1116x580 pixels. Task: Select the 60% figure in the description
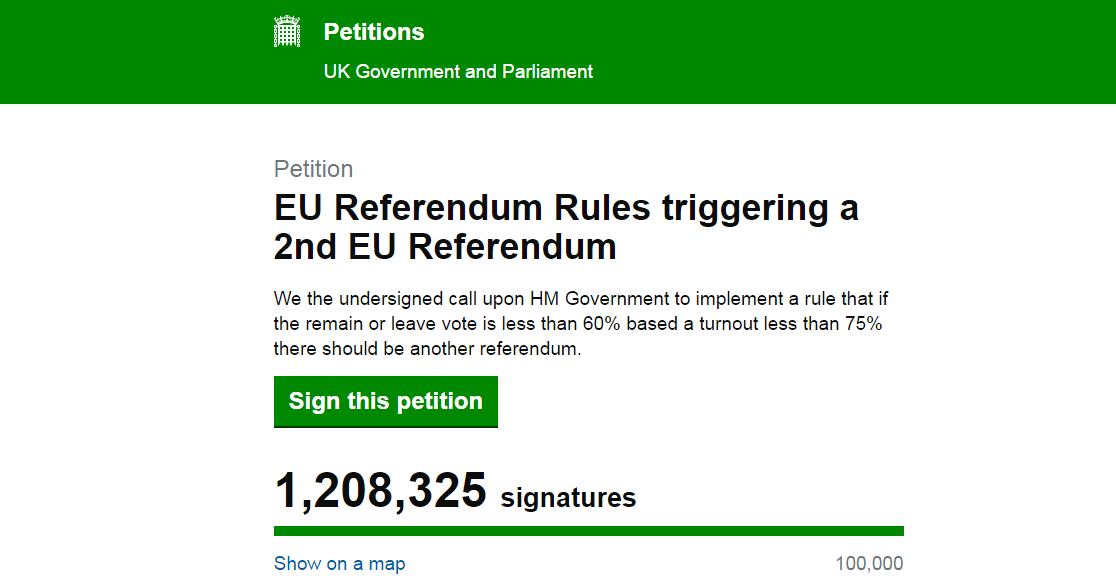click(601, 324)
